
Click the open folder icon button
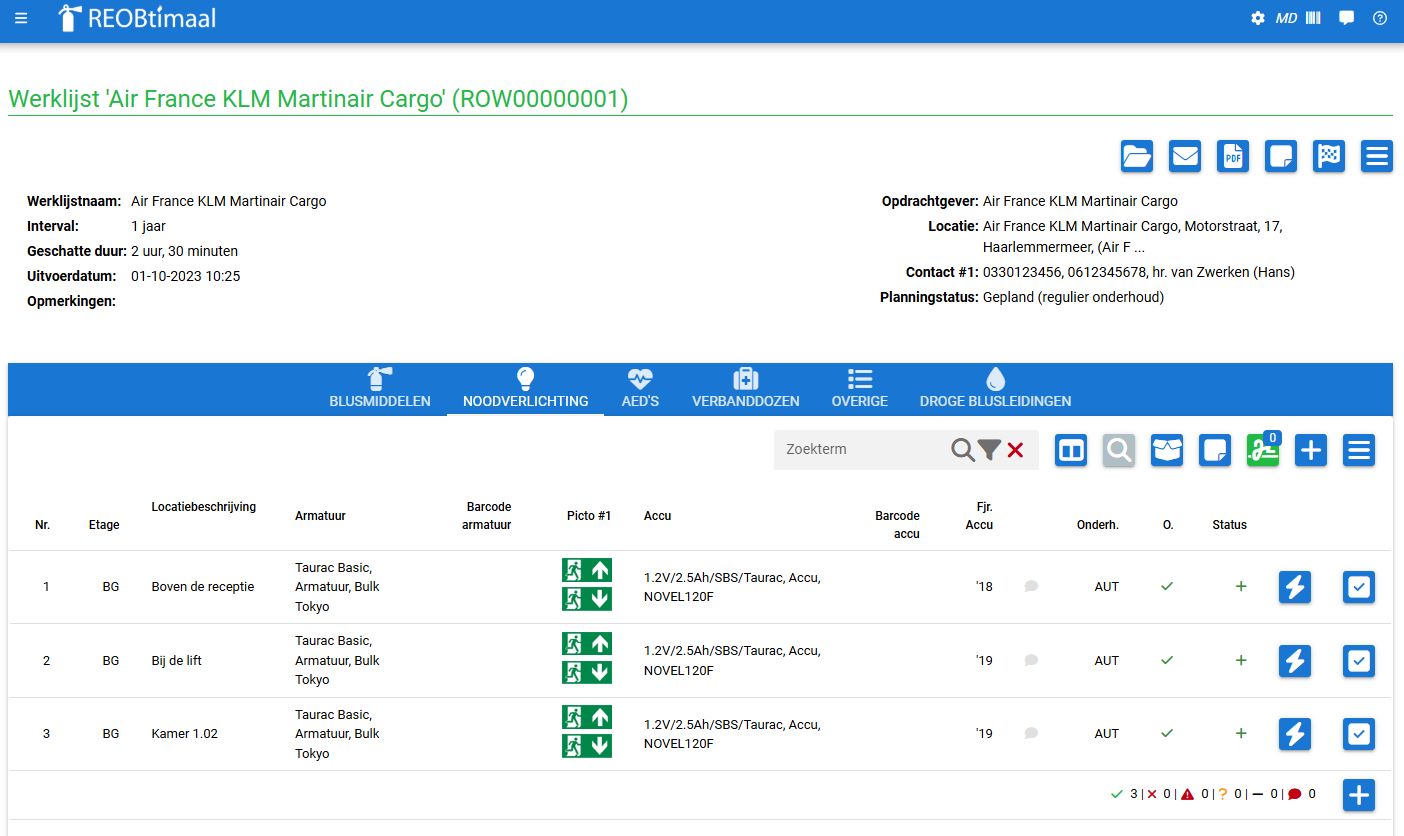coord(1137,156)
